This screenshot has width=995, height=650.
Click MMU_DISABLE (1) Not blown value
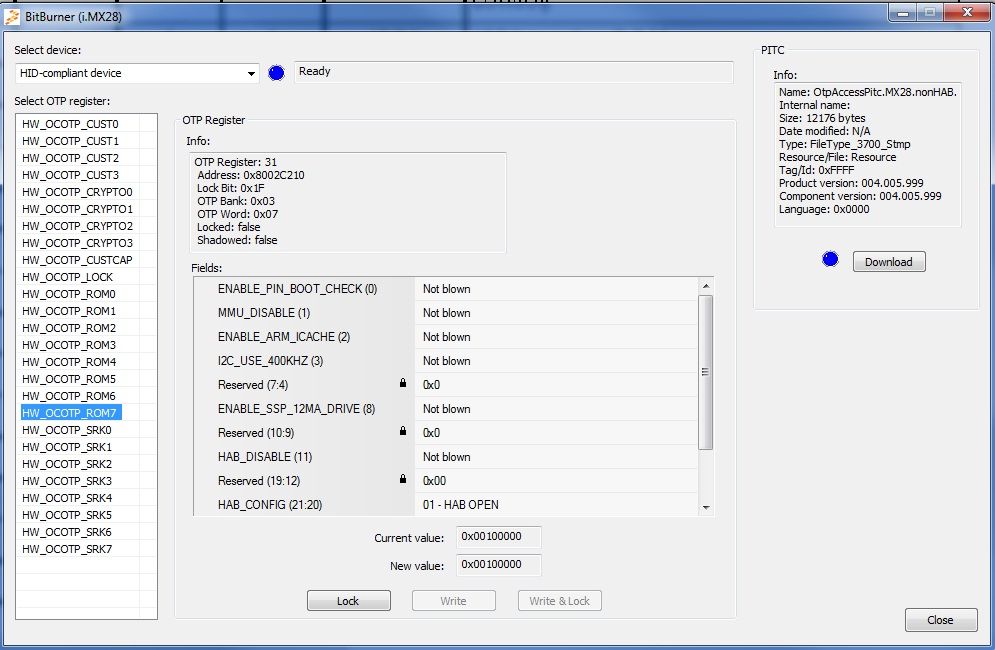pyautogui.click(x=557, y=313)
